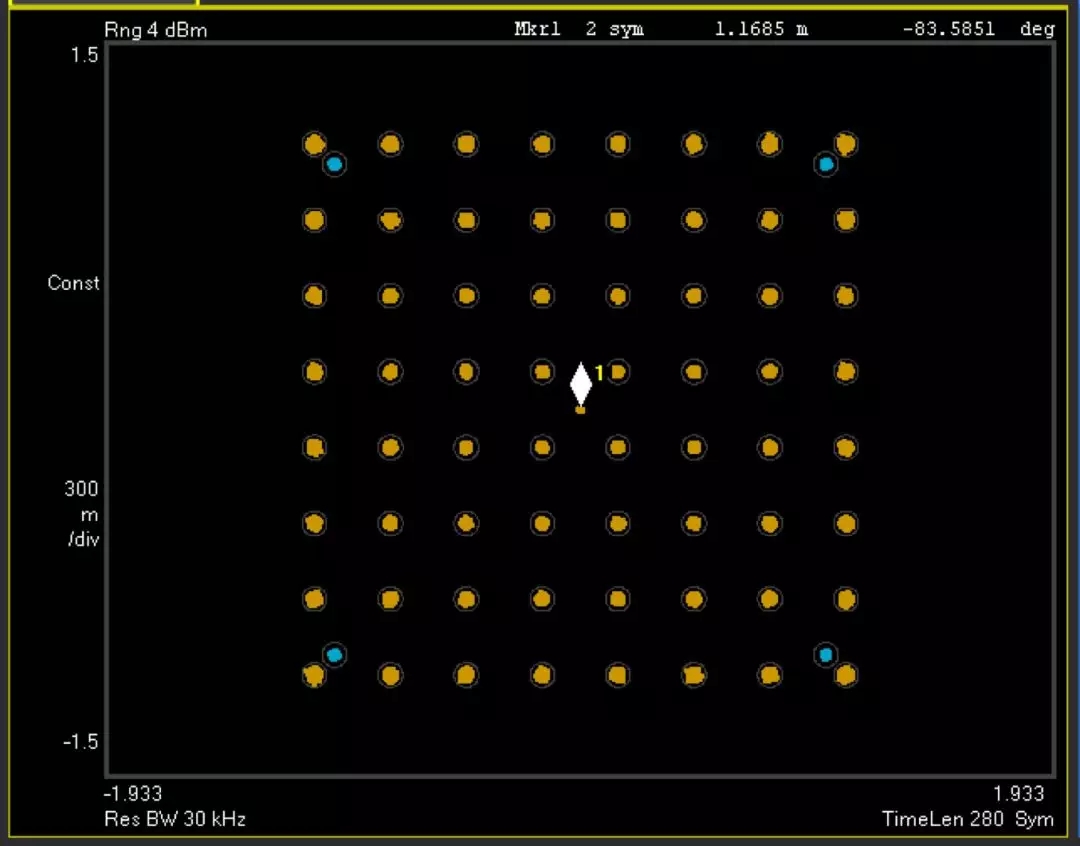Click the top-right corner orange constellation point
This screenshot has height=846, width=1080.
pos(846,143)
